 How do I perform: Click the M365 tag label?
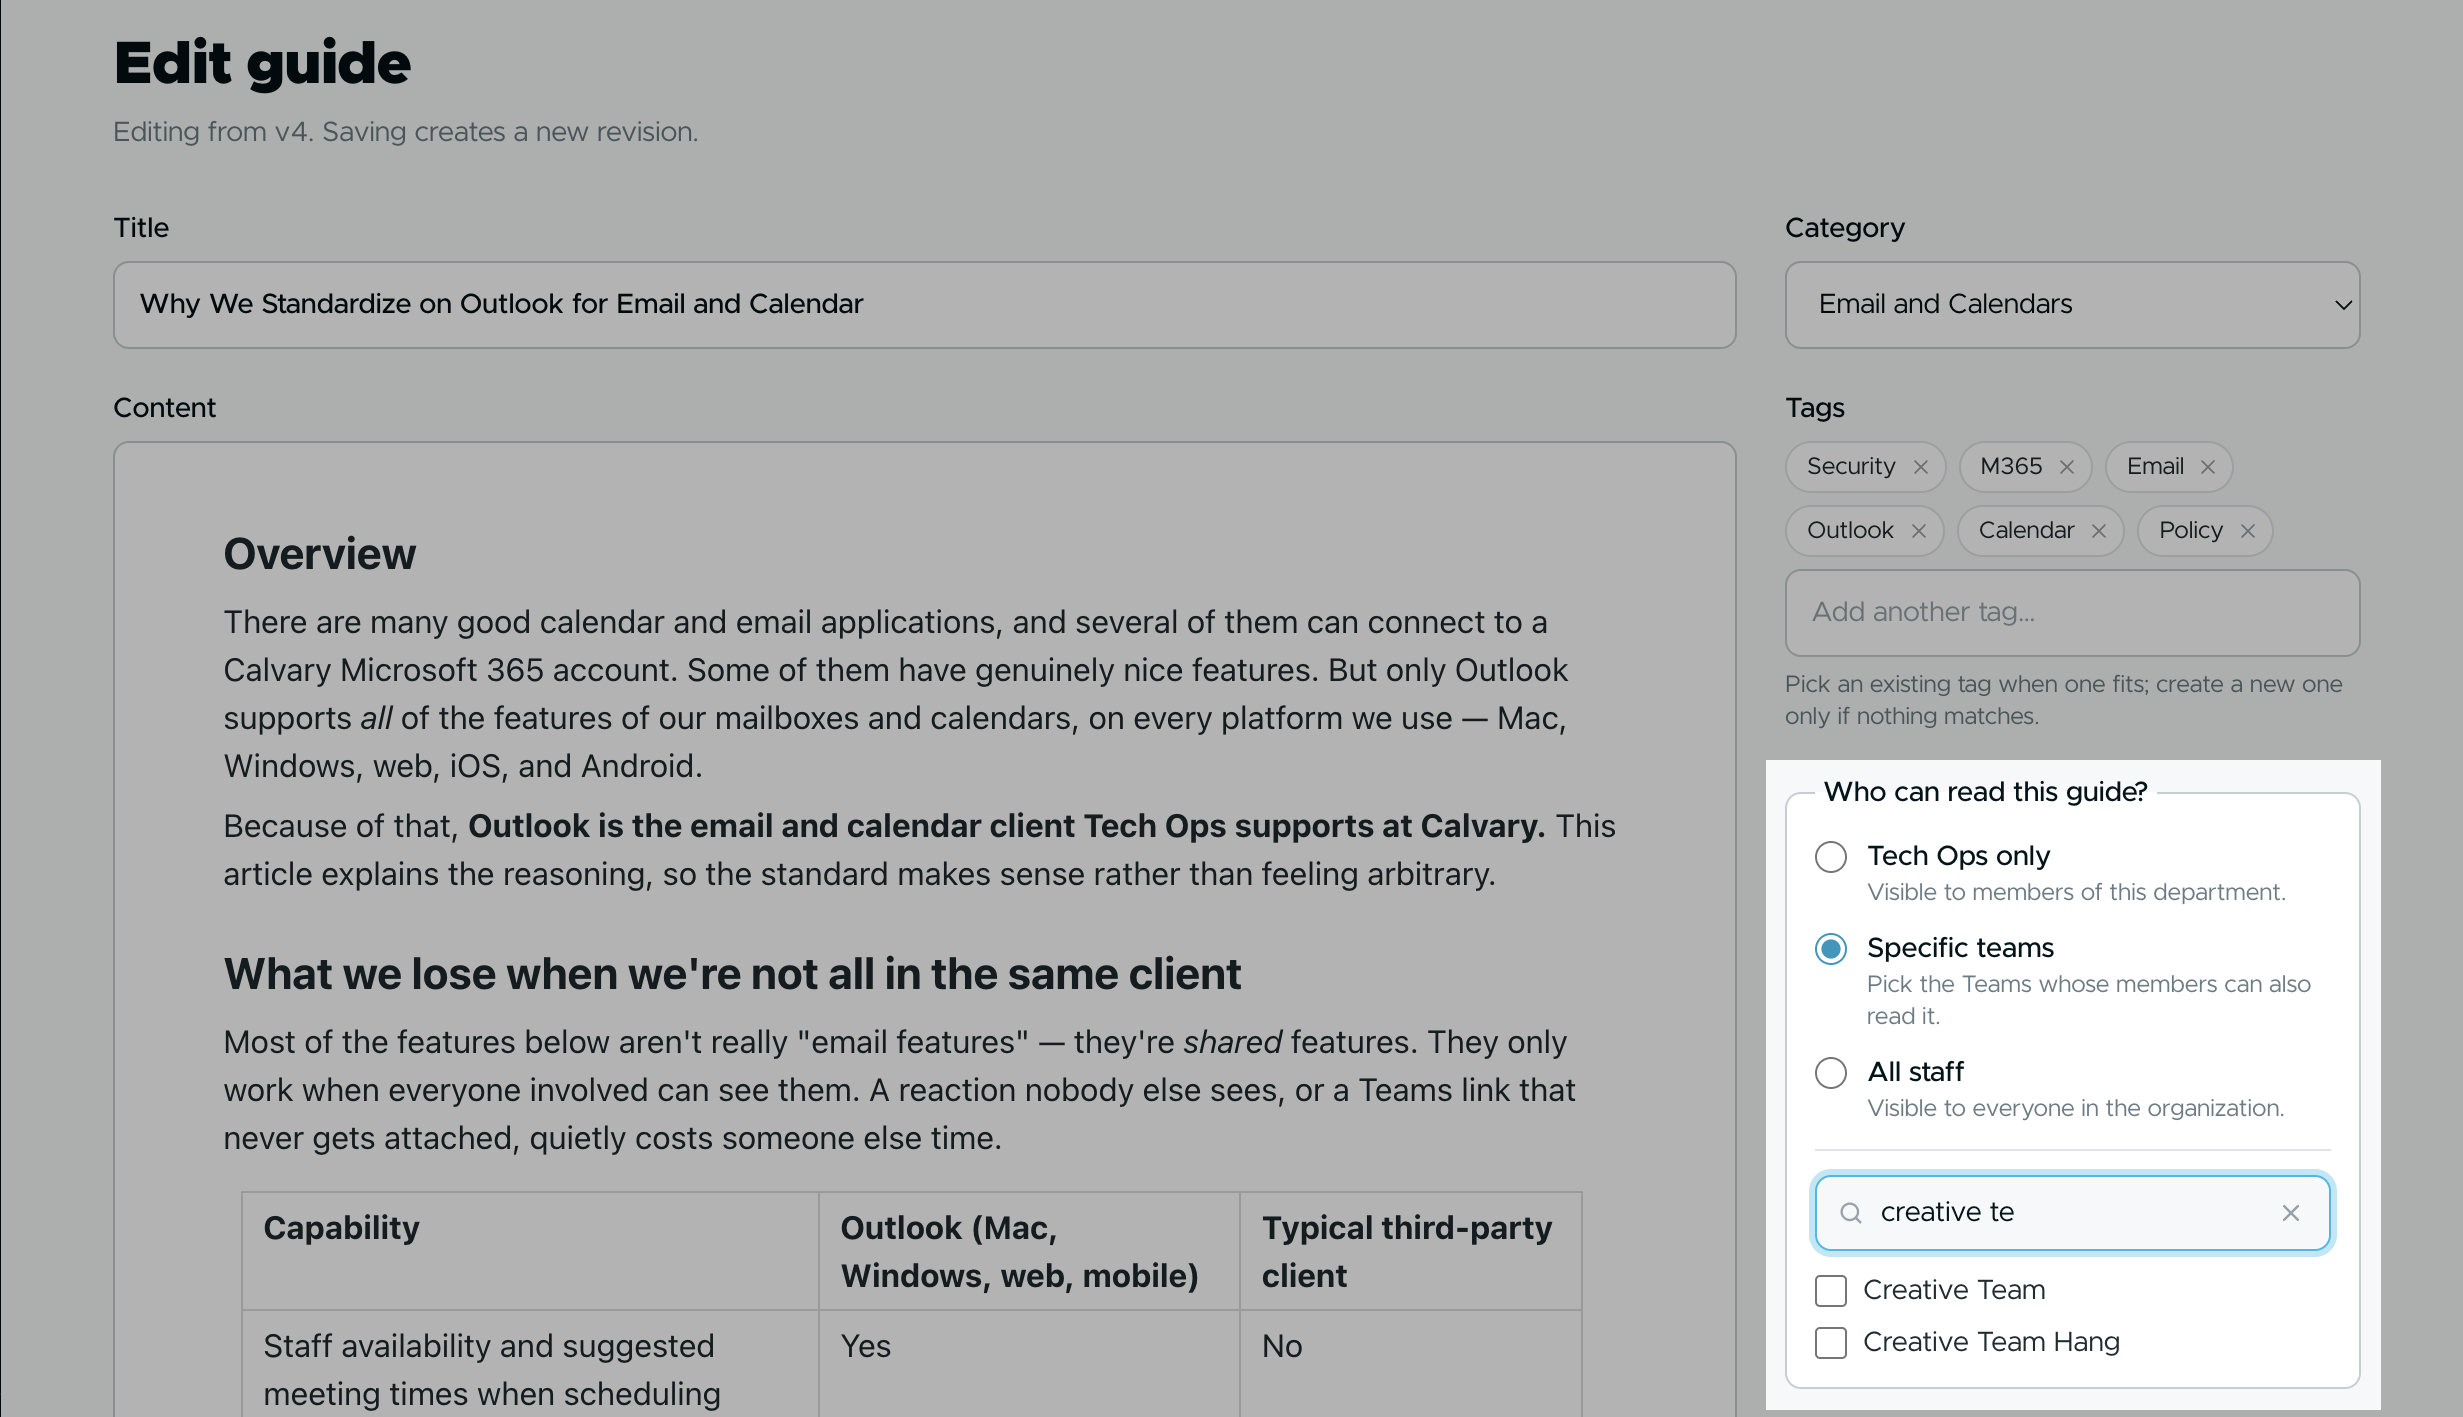point(2010,466)
